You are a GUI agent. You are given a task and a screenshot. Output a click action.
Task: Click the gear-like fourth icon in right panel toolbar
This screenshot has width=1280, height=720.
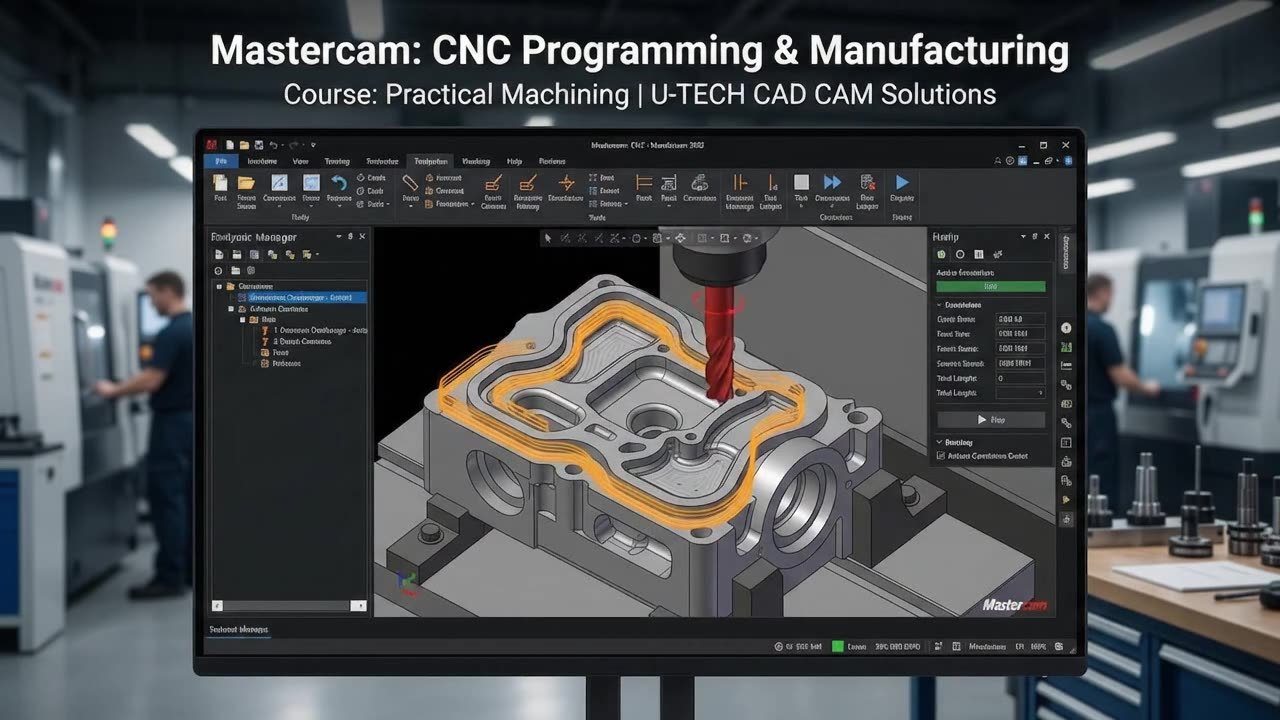coord(998,254)
